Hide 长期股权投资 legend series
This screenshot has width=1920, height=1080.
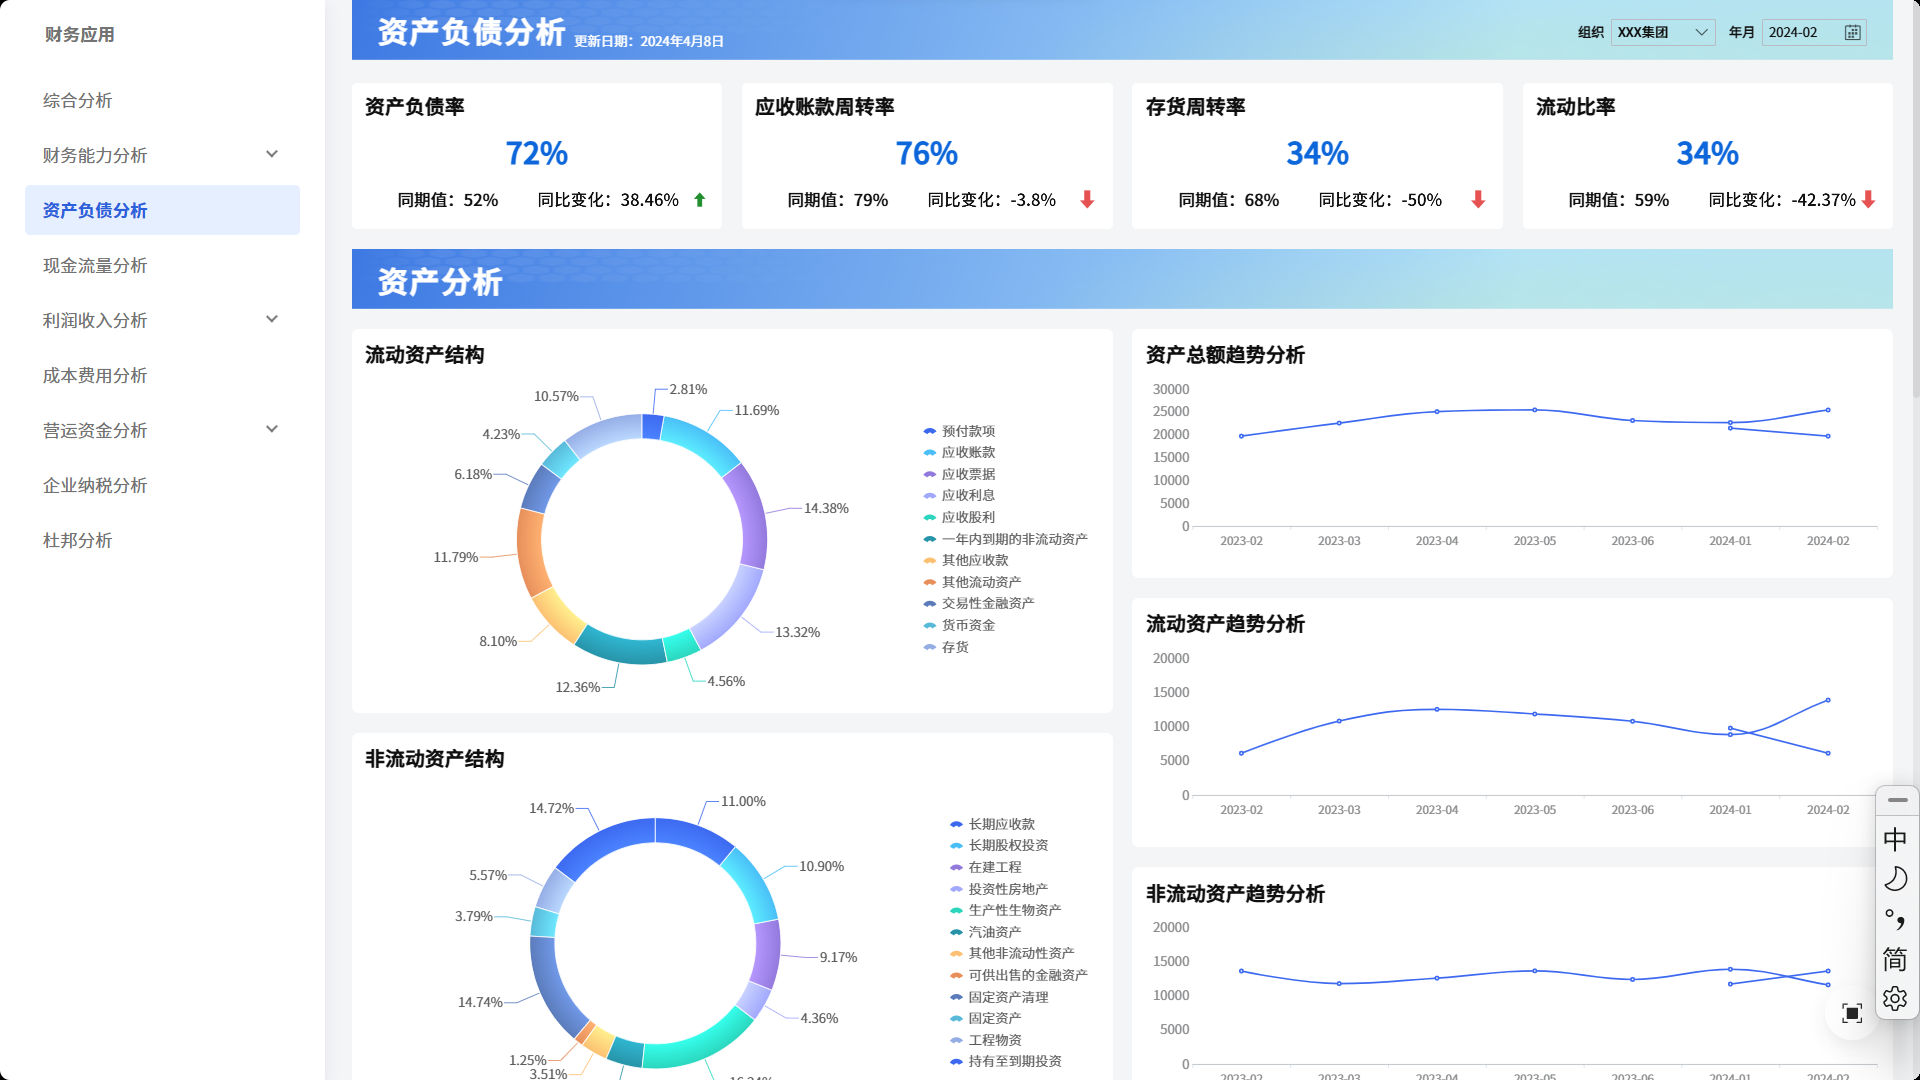(x=1007, y=845)
